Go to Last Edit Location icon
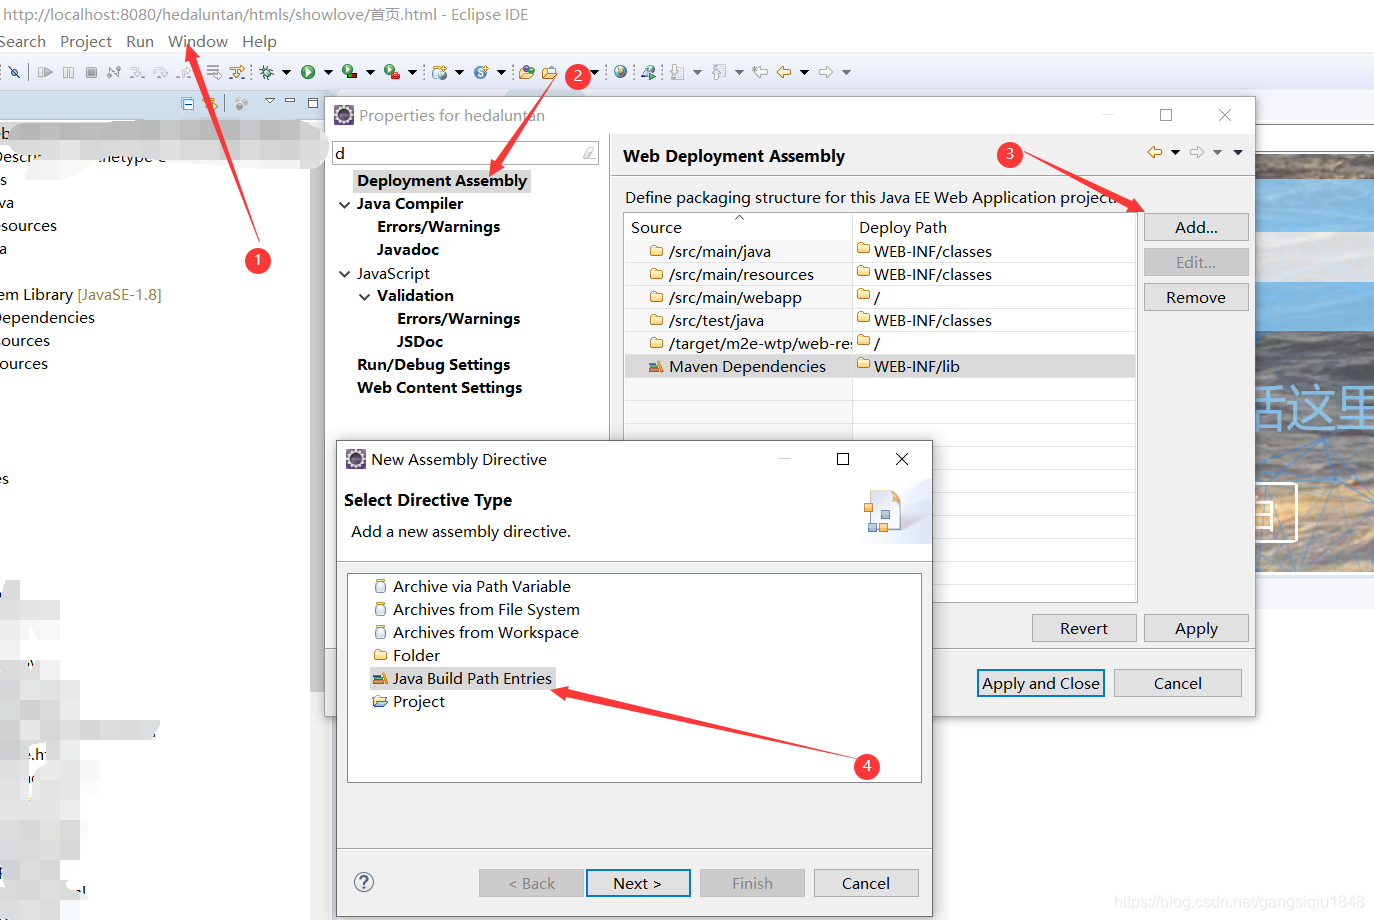This screenshot has width=1374, height=920. point(760,72)
